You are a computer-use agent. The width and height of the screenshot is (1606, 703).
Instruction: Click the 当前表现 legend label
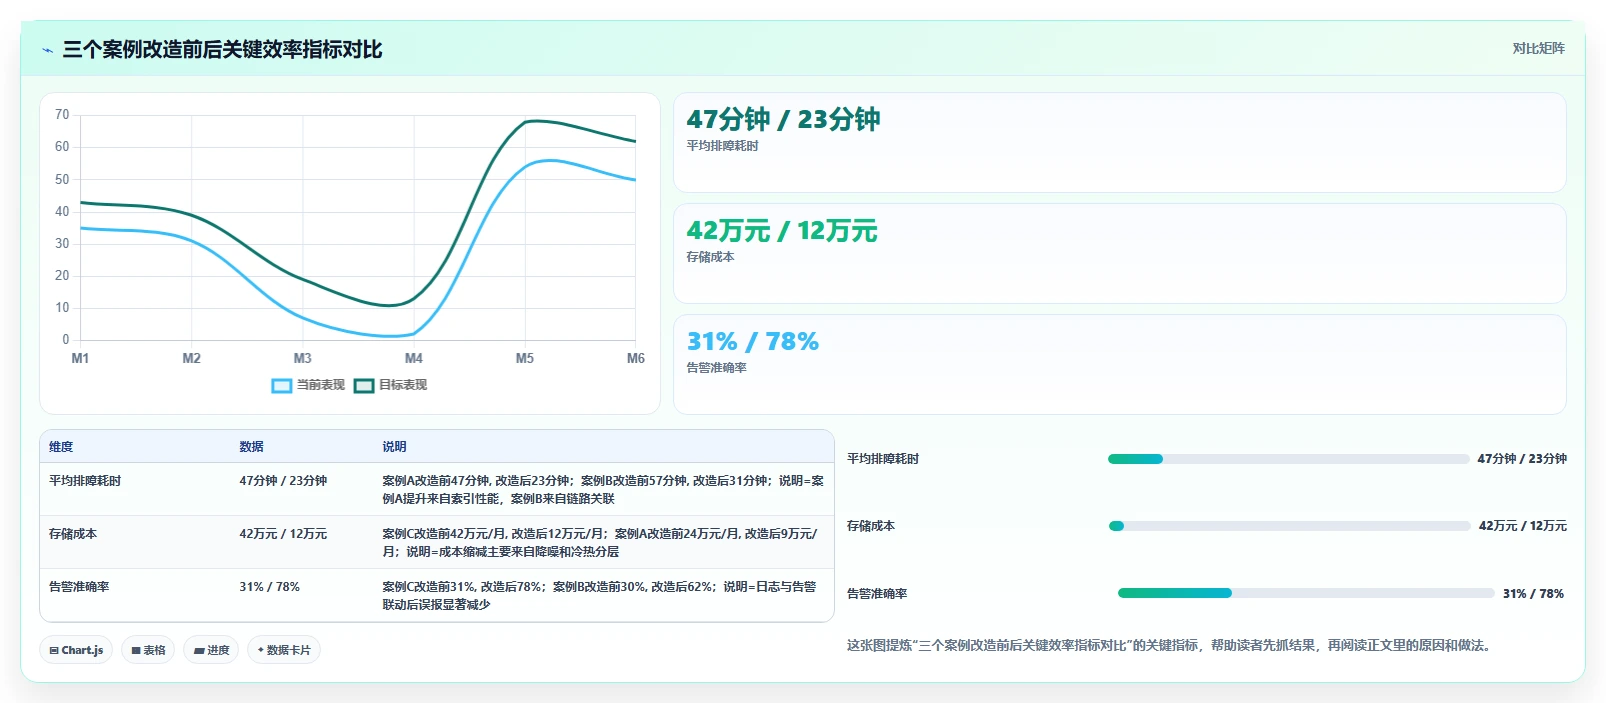pyautogui.click(x=321, y=385)
